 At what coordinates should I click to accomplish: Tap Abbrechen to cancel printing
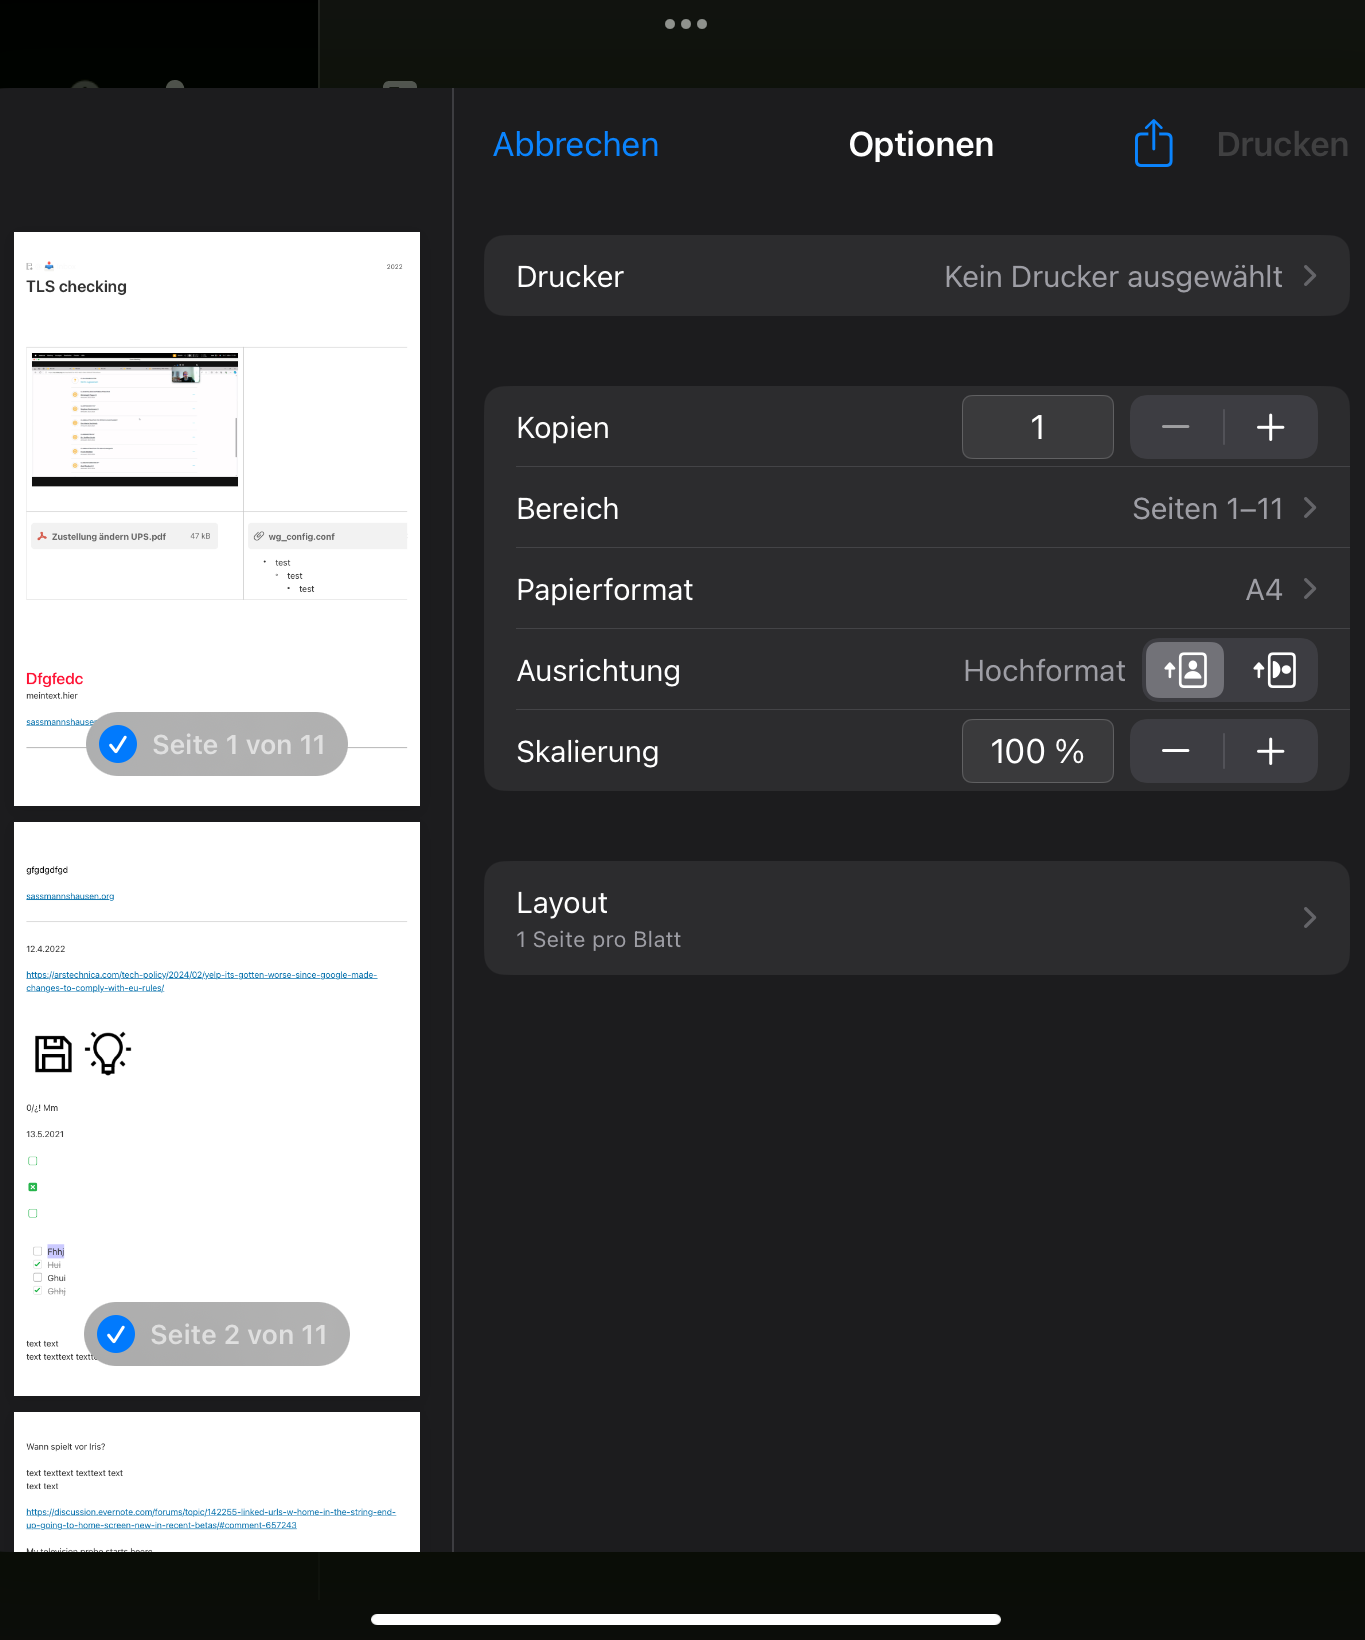(576, 145)
